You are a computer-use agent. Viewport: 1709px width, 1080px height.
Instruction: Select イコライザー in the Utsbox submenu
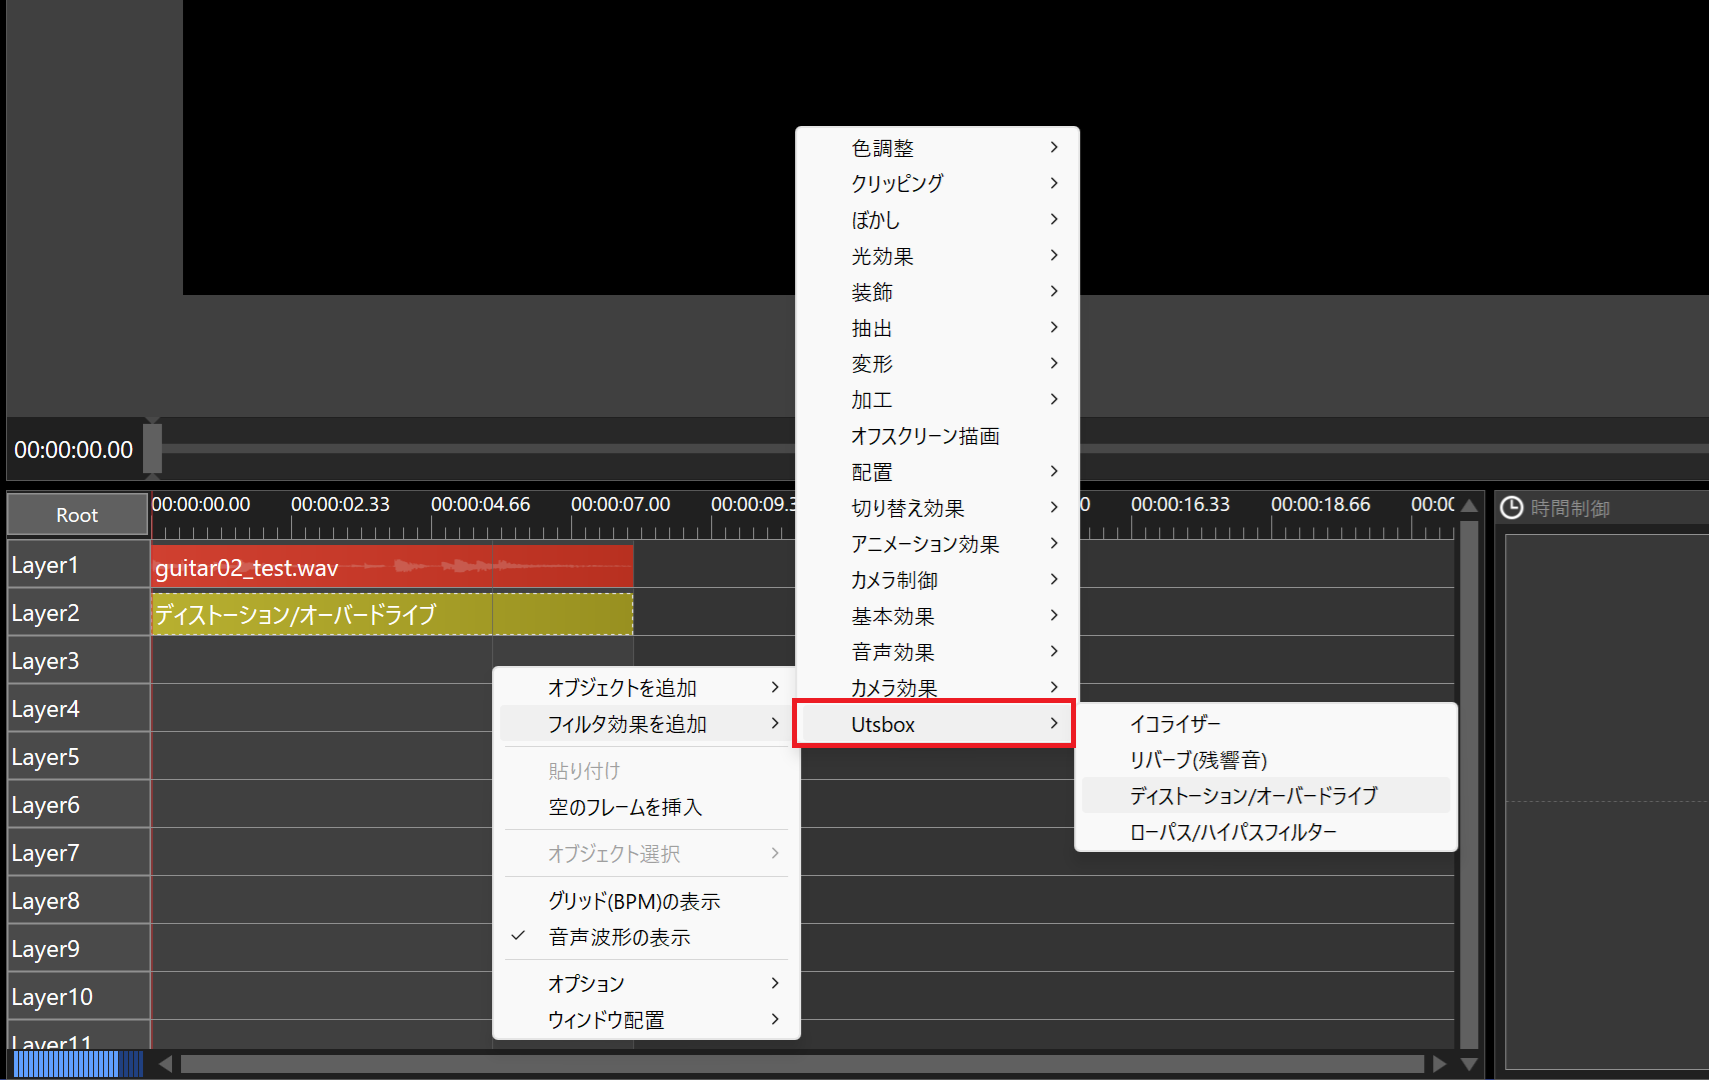(1176, 724)
